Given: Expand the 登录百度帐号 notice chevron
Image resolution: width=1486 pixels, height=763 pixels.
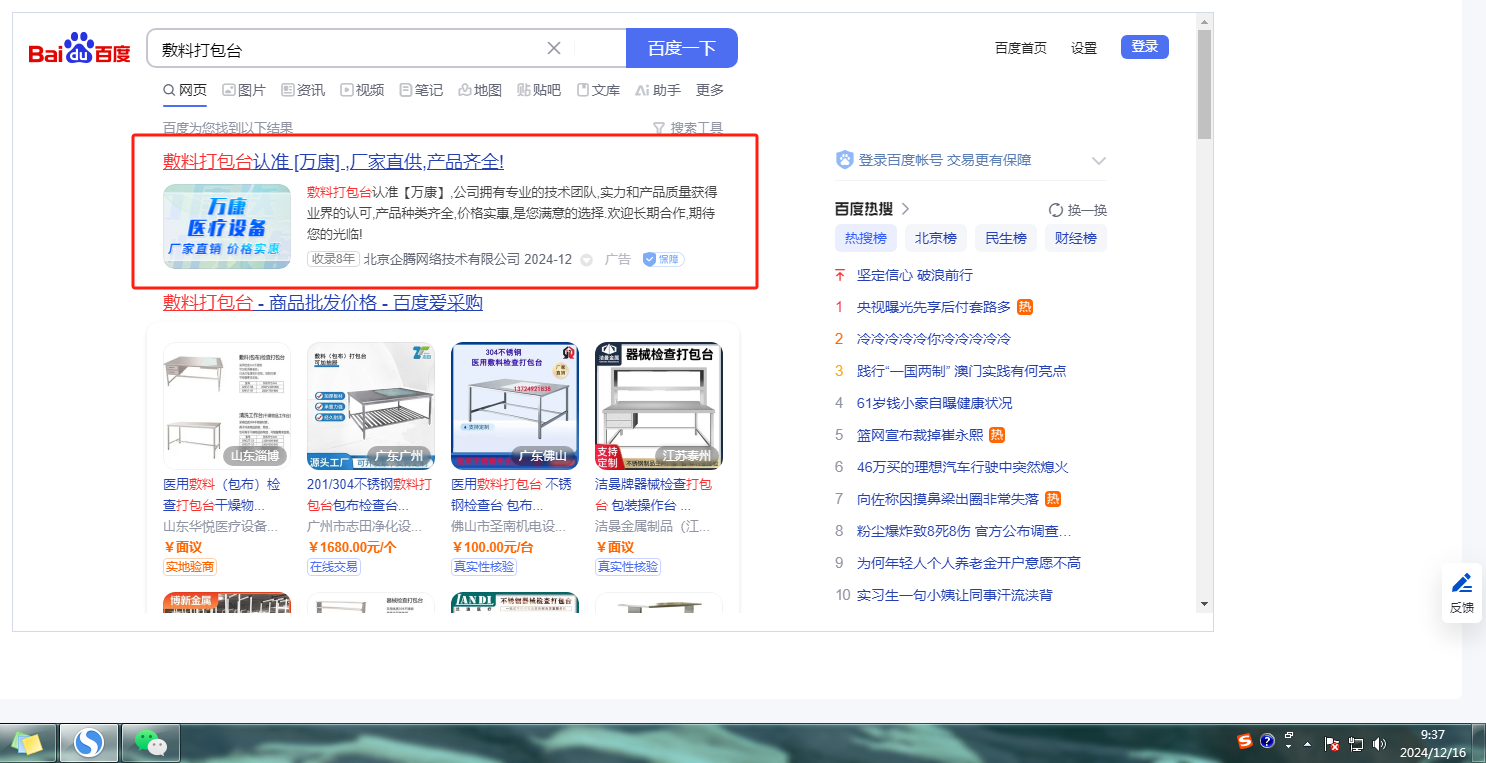Looking at the screenshot, I should [1099, 160].
